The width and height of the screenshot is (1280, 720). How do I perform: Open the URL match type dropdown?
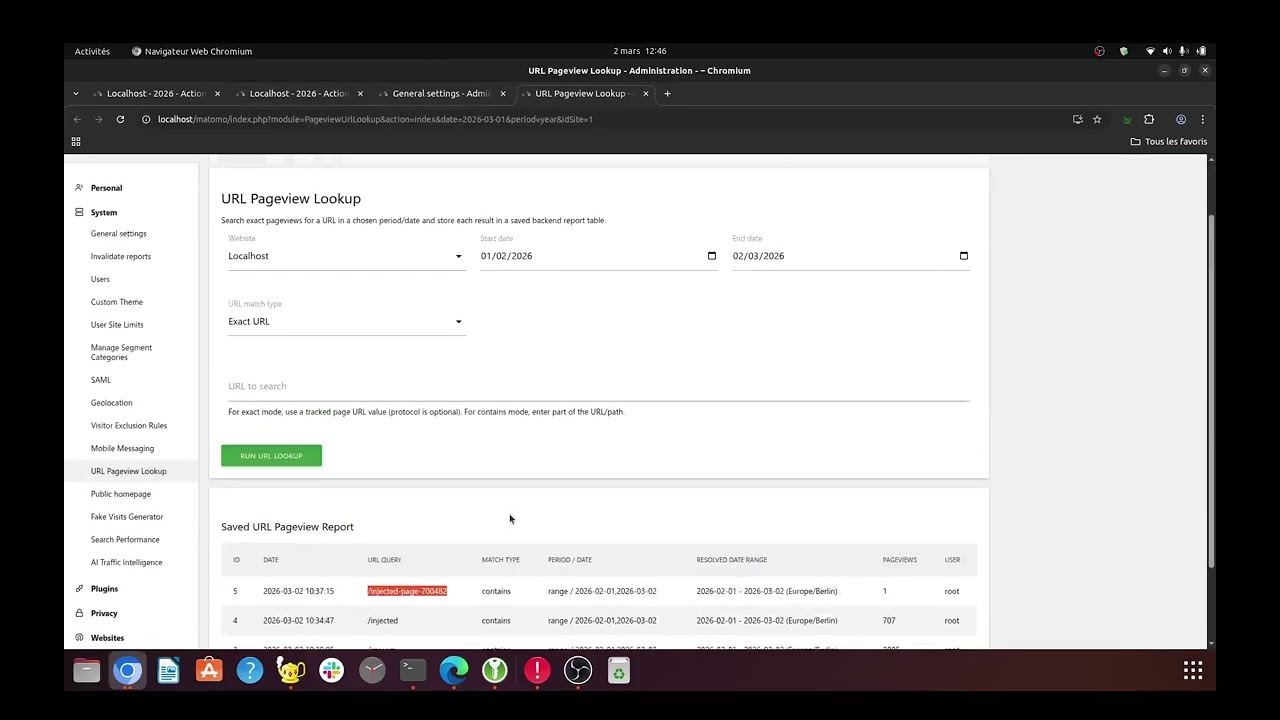pyautogui.click(x=346, y=322)
